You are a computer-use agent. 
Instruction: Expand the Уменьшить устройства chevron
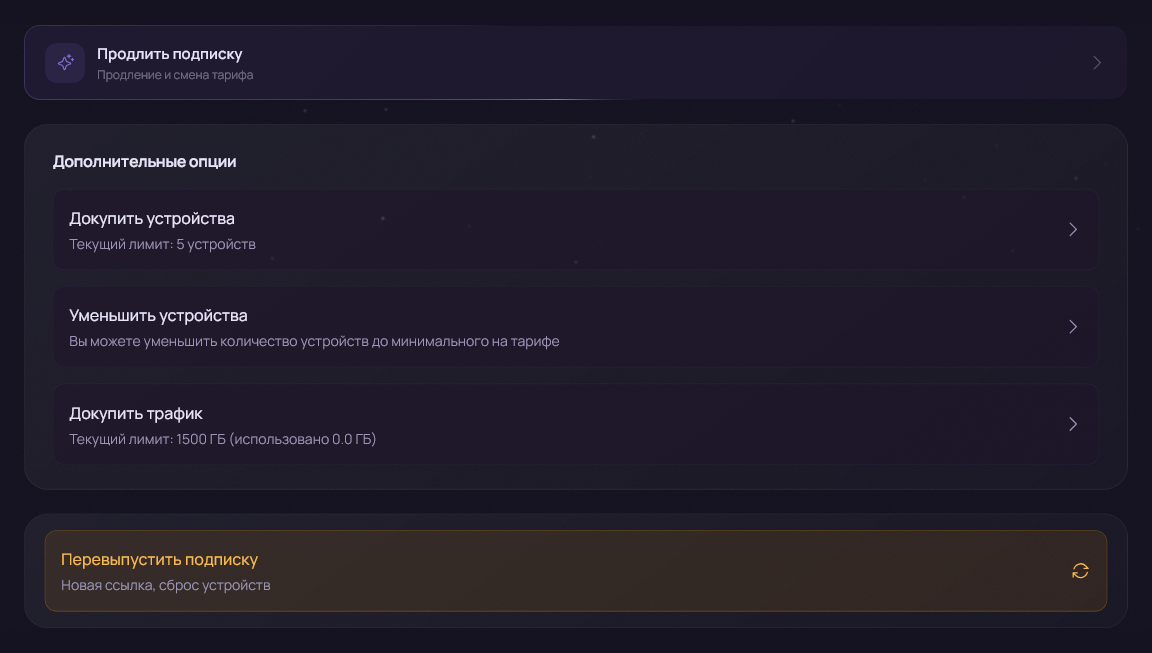coord(1073,326)
